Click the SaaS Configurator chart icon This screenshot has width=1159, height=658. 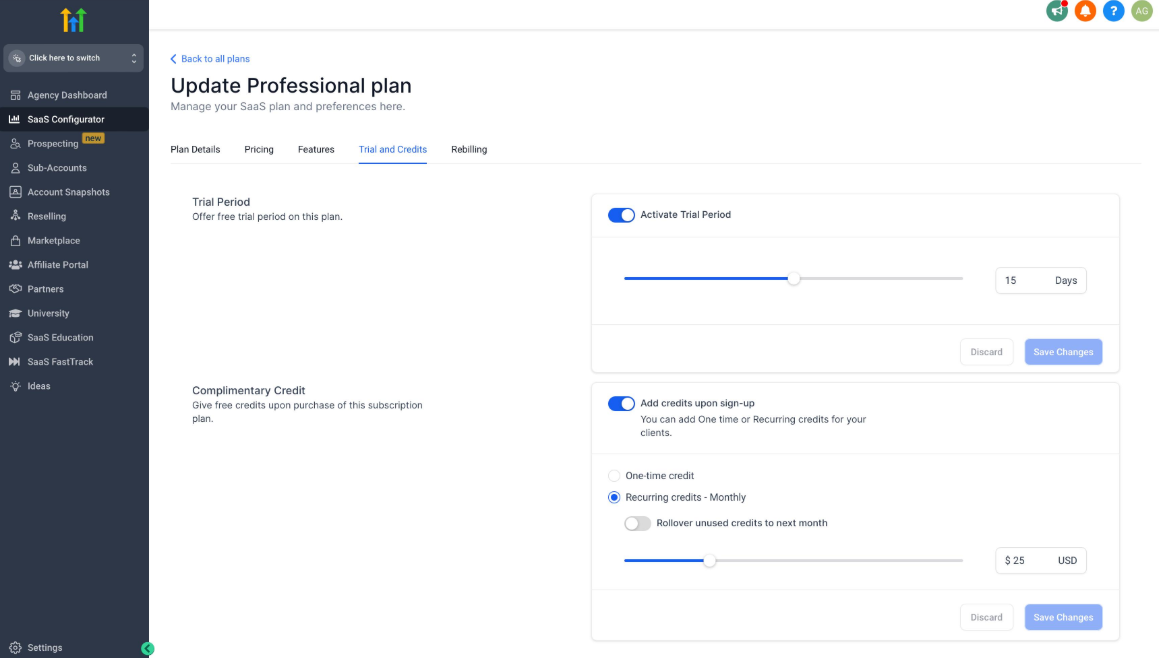point(15,119)
